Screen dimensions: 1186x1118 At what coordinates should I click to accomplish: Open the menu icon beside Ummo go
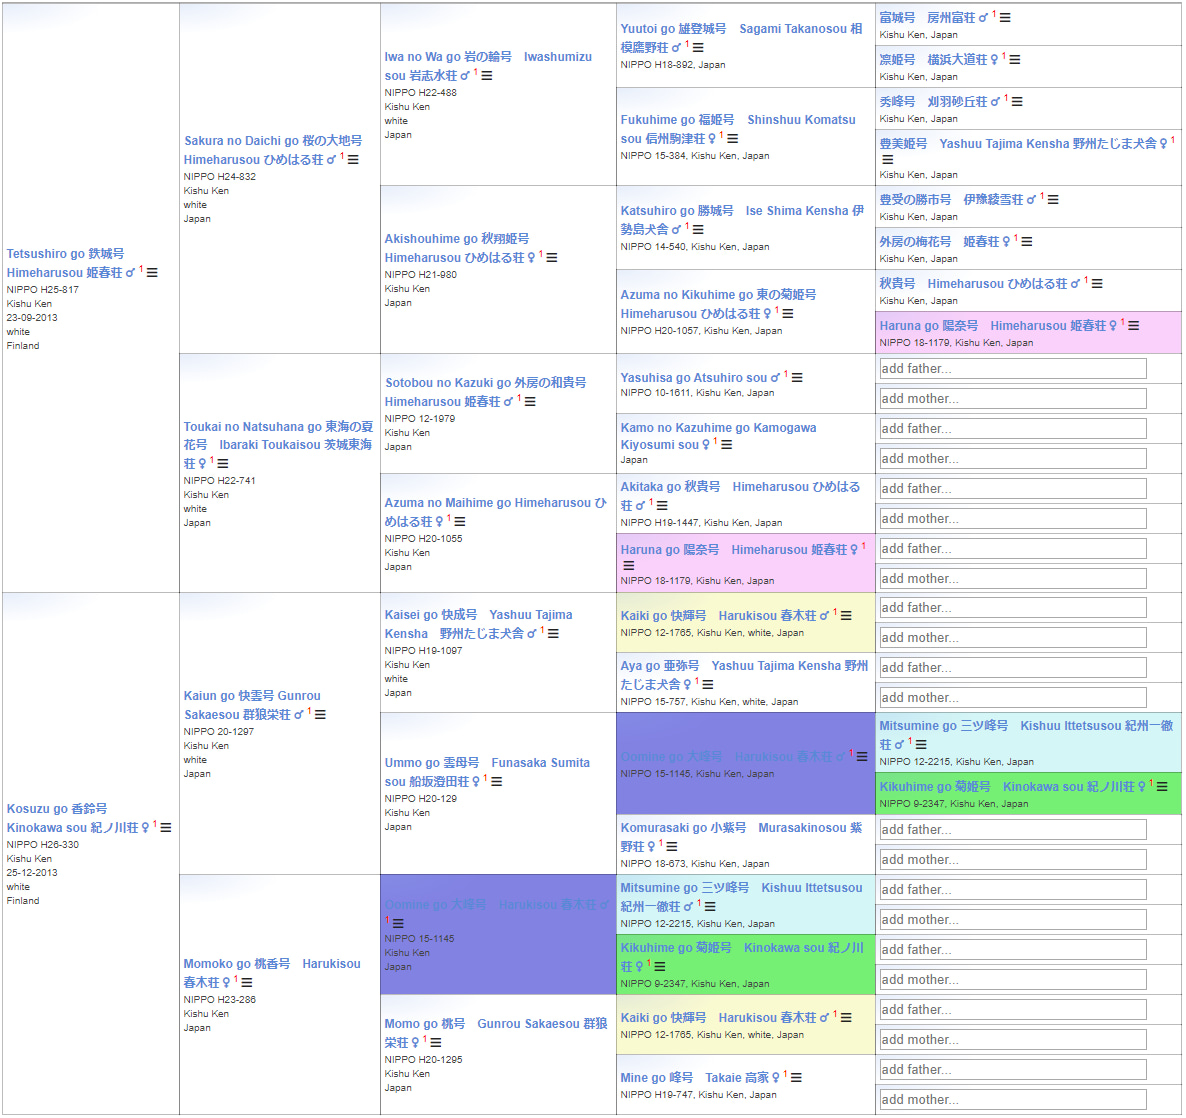click(497, 782)
